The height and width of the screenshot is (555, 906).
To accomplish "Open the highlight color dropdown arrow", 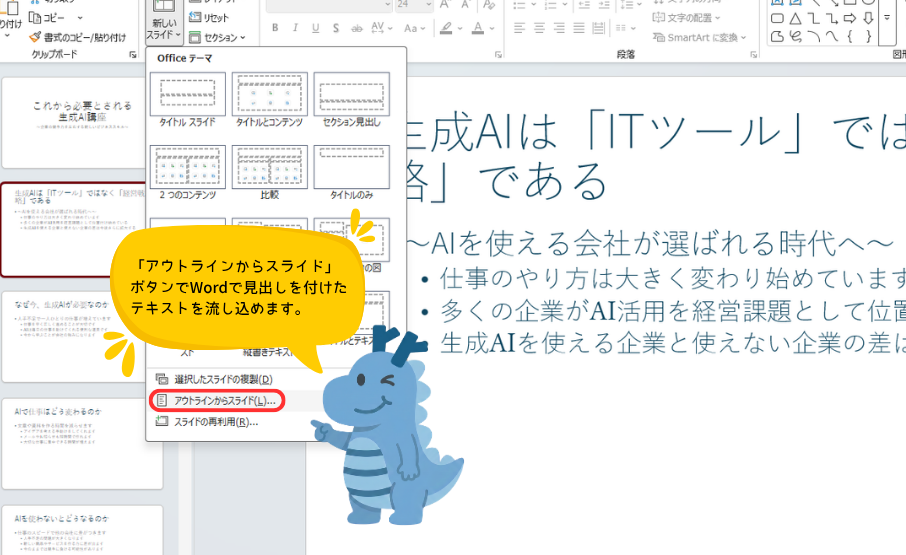I will pos(460,28).
